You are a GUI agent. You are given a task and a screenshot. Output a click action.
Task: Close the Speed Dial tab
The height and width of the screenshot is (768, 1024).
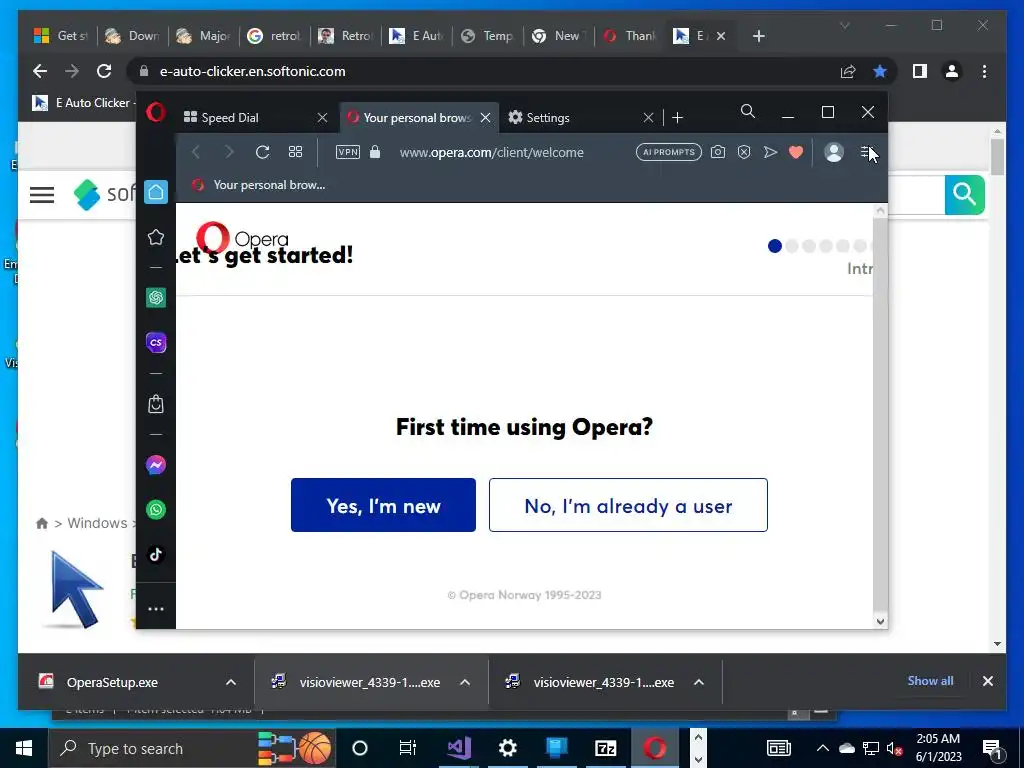pos(322,118)
